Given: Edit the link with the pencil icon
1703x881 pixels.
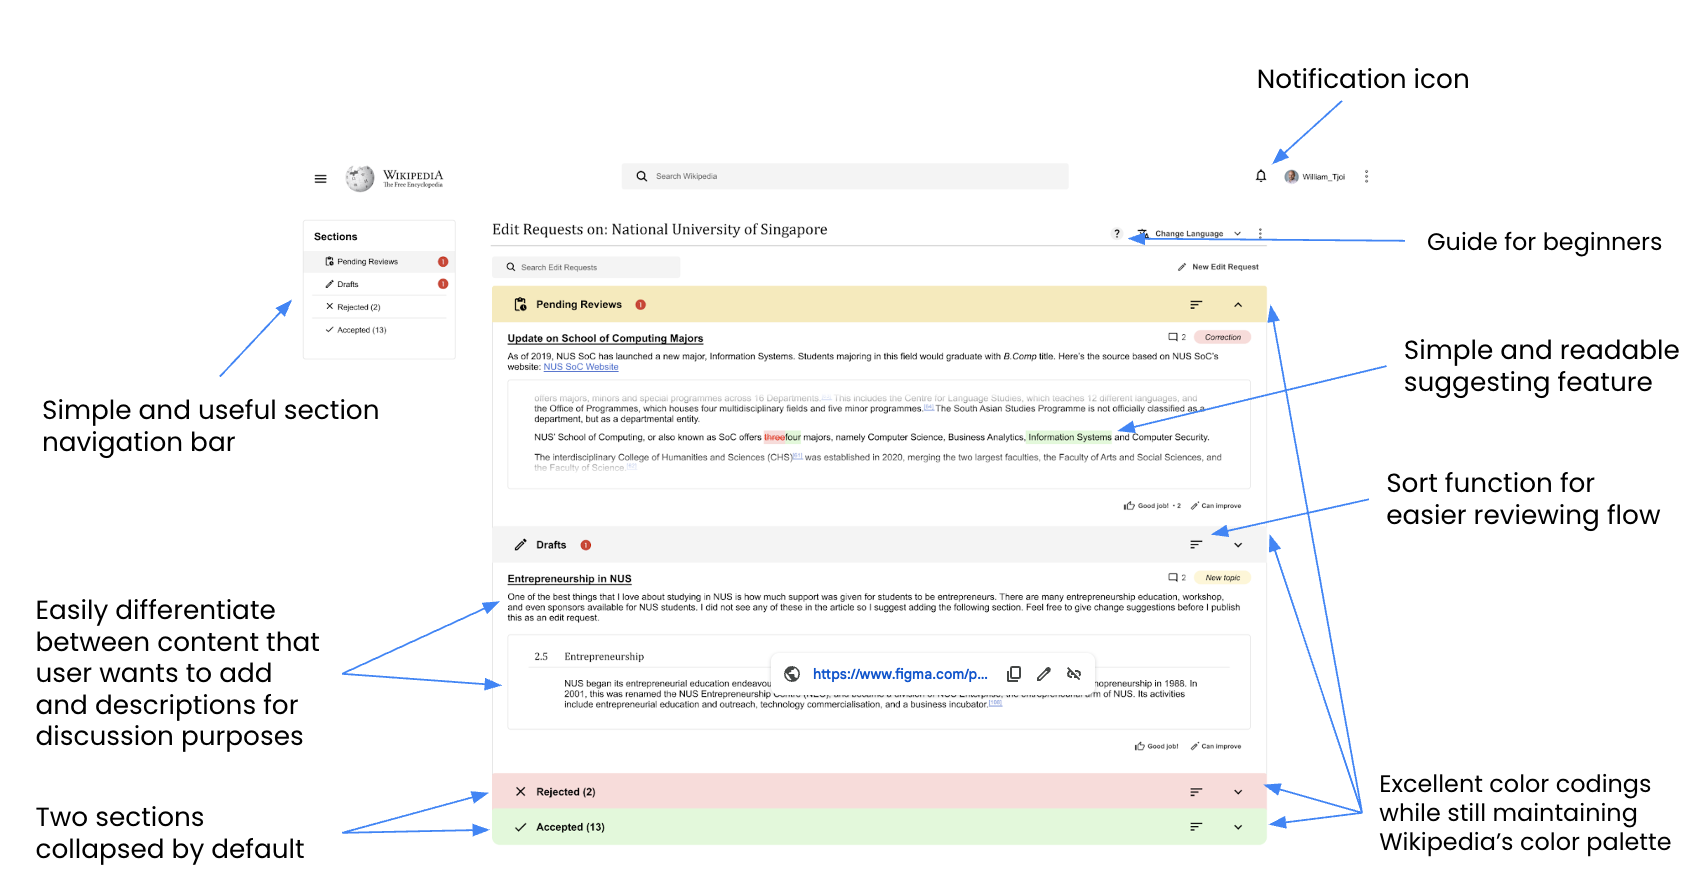Looking at the screenshot, I should tap(1044, 674).
